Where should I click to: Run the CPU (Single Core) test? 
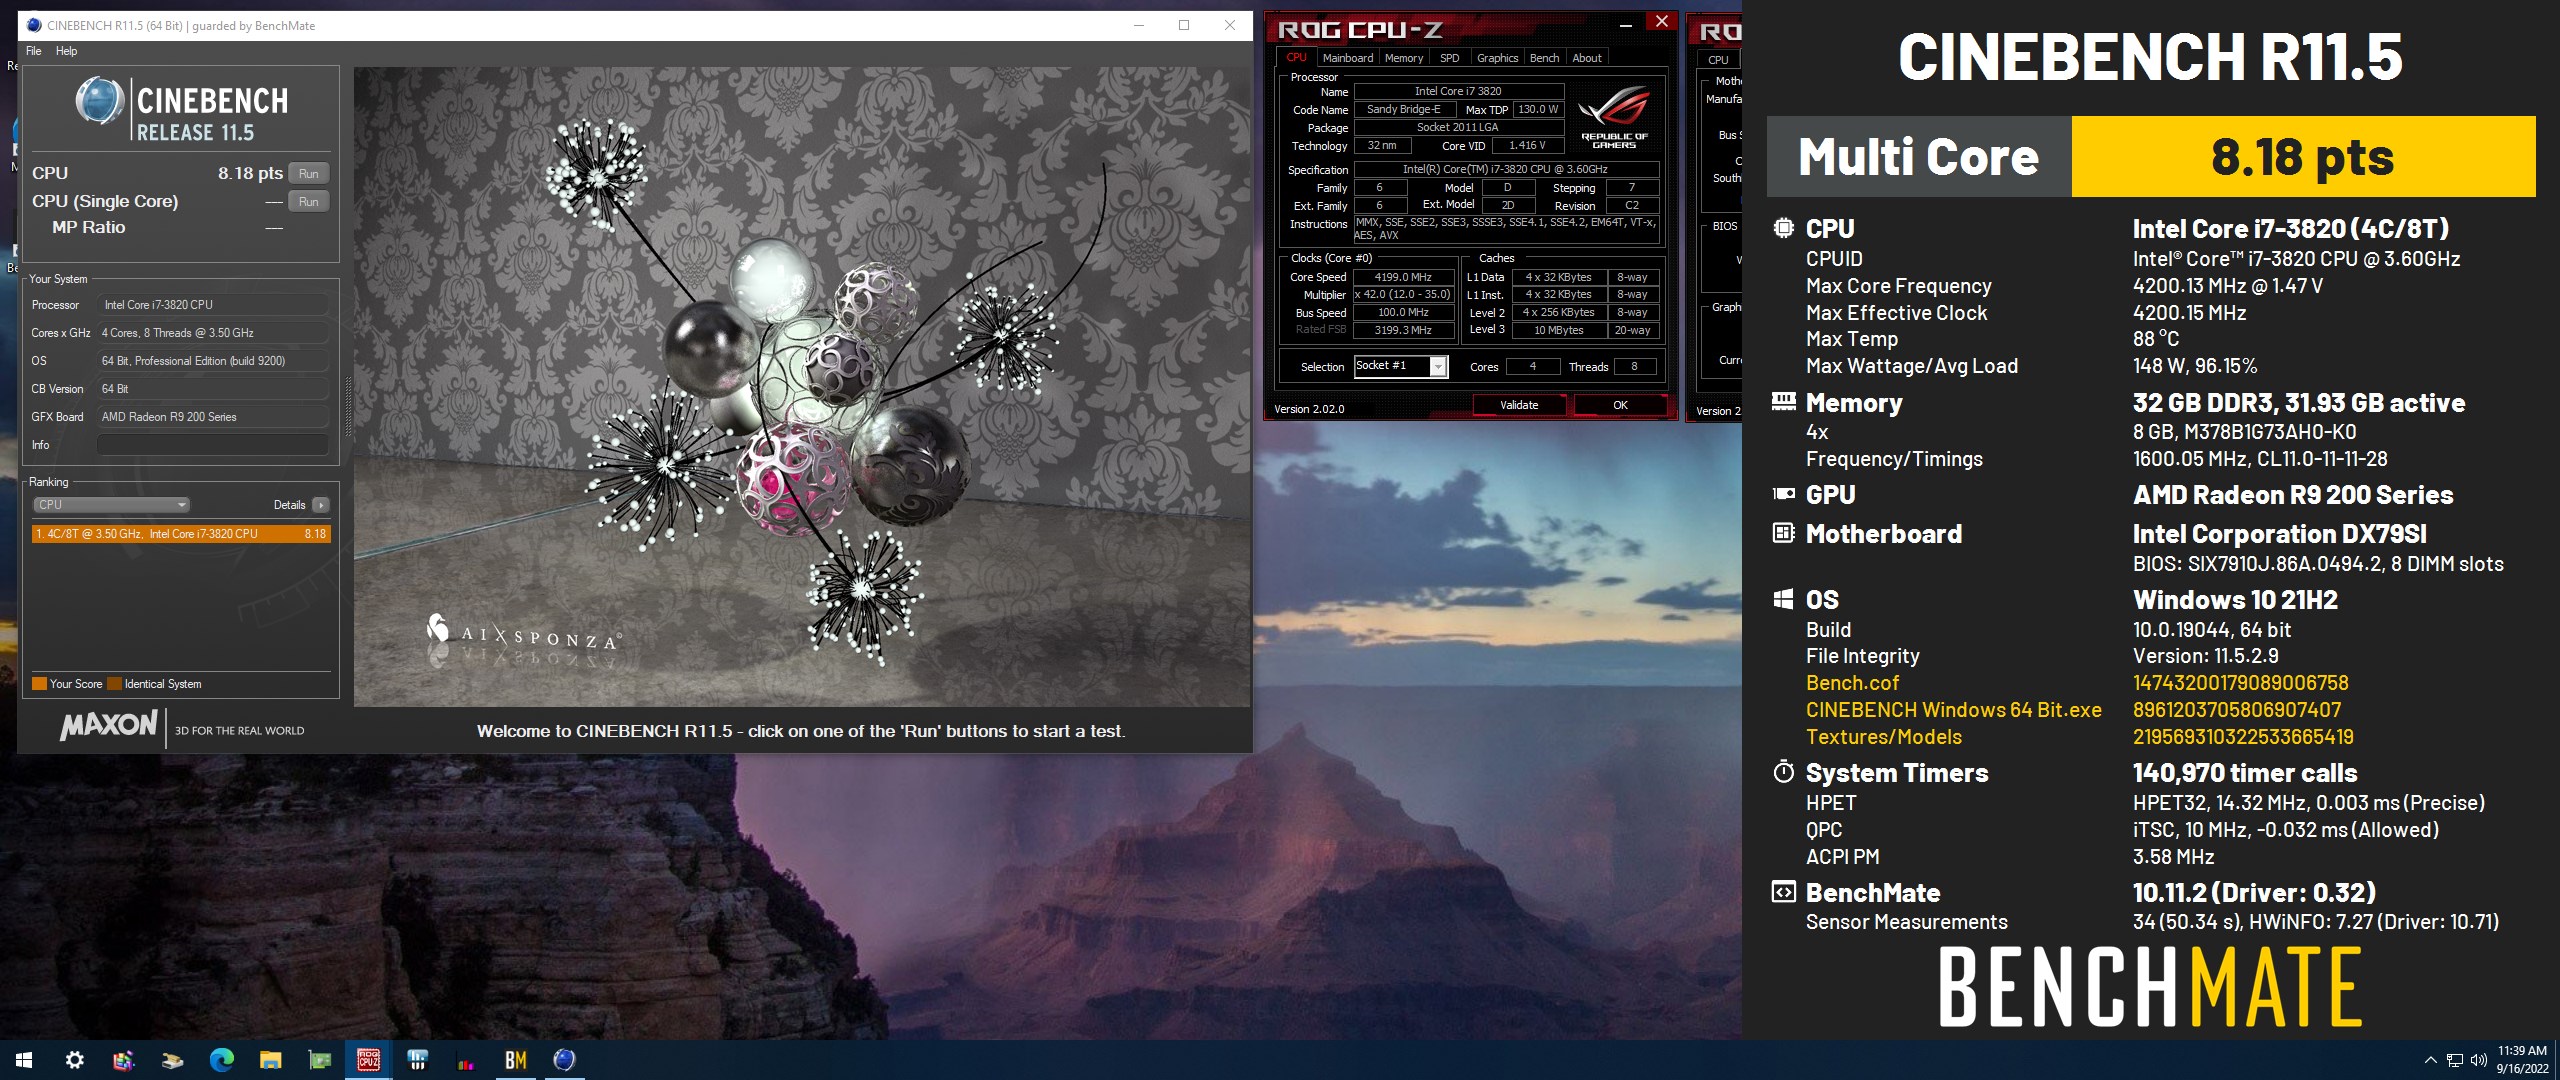pos(308,201)
